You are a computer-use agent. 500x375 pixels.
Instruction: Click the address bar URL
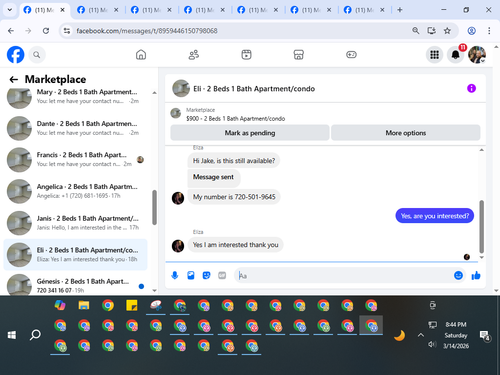coord(147,31)
